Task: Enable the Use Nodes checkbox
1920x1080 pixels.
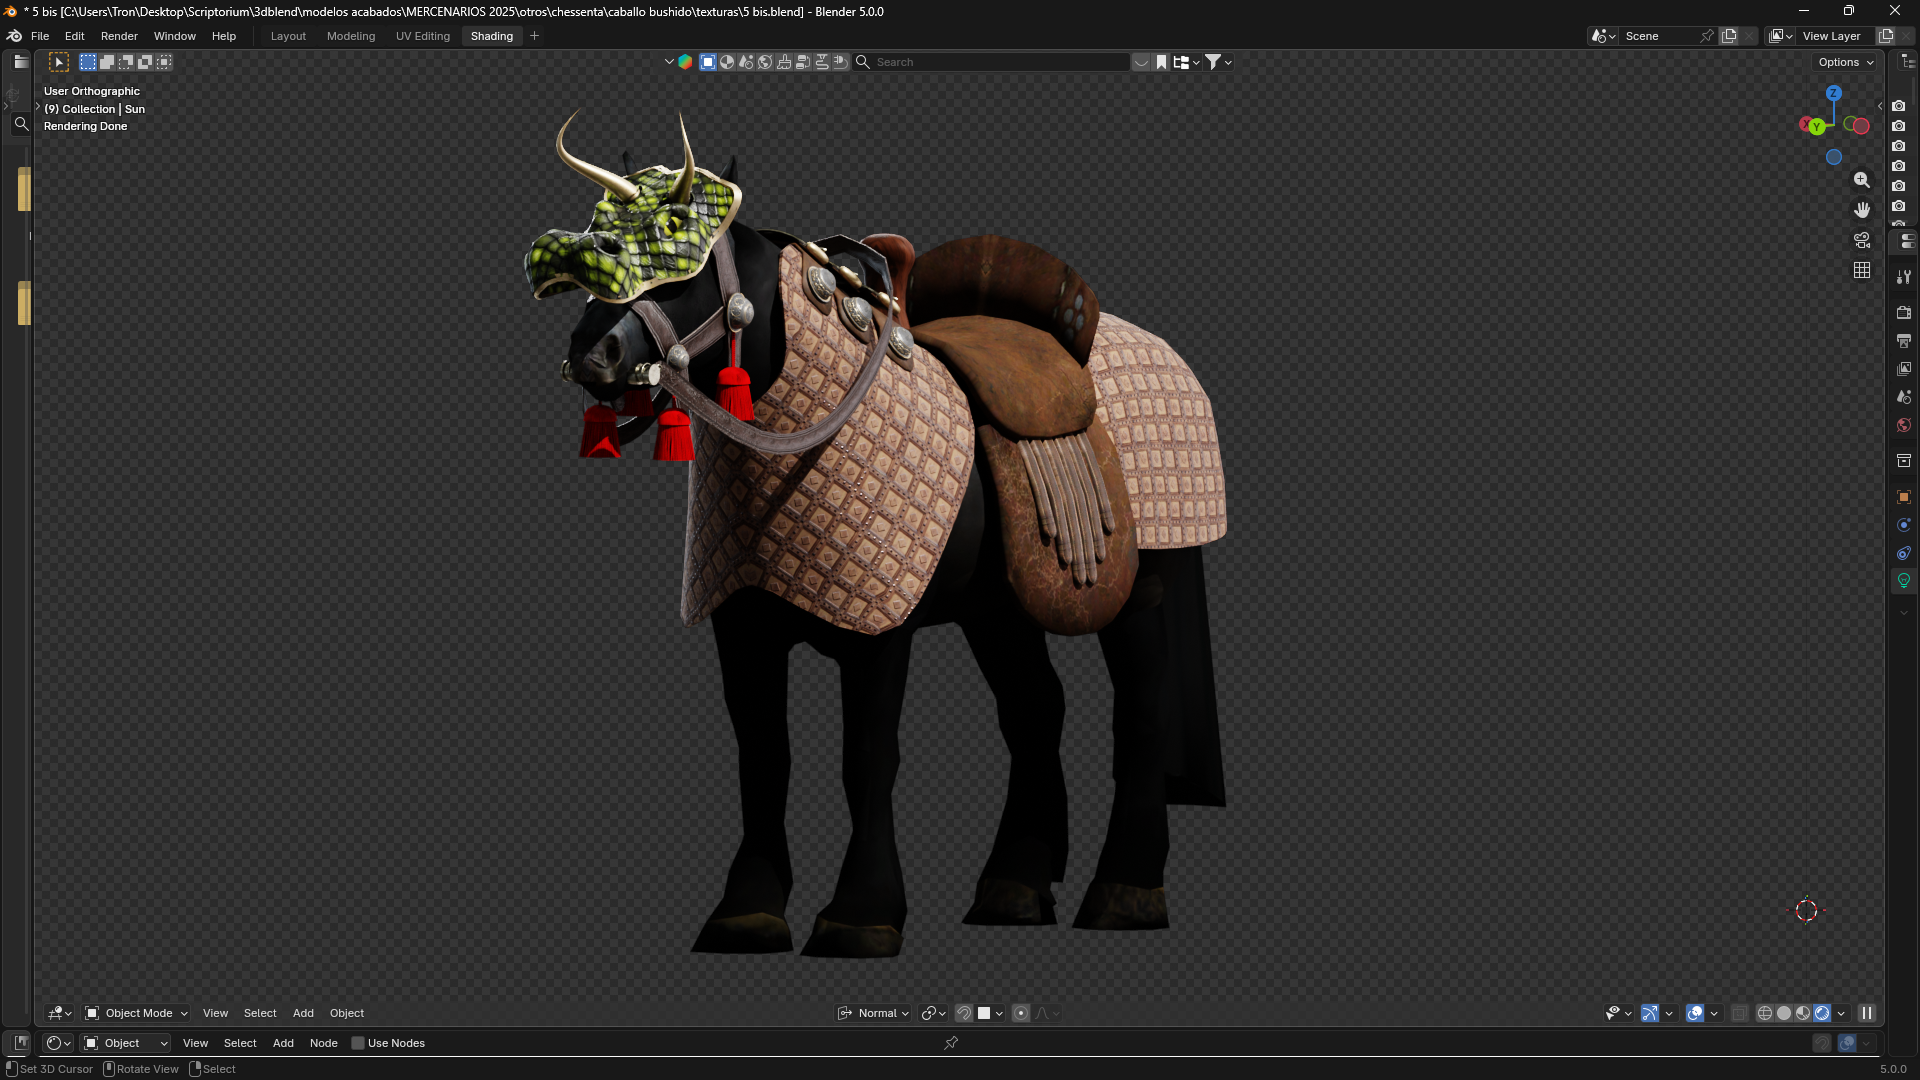Action: pyautogui.click(x=358, y=1043)
